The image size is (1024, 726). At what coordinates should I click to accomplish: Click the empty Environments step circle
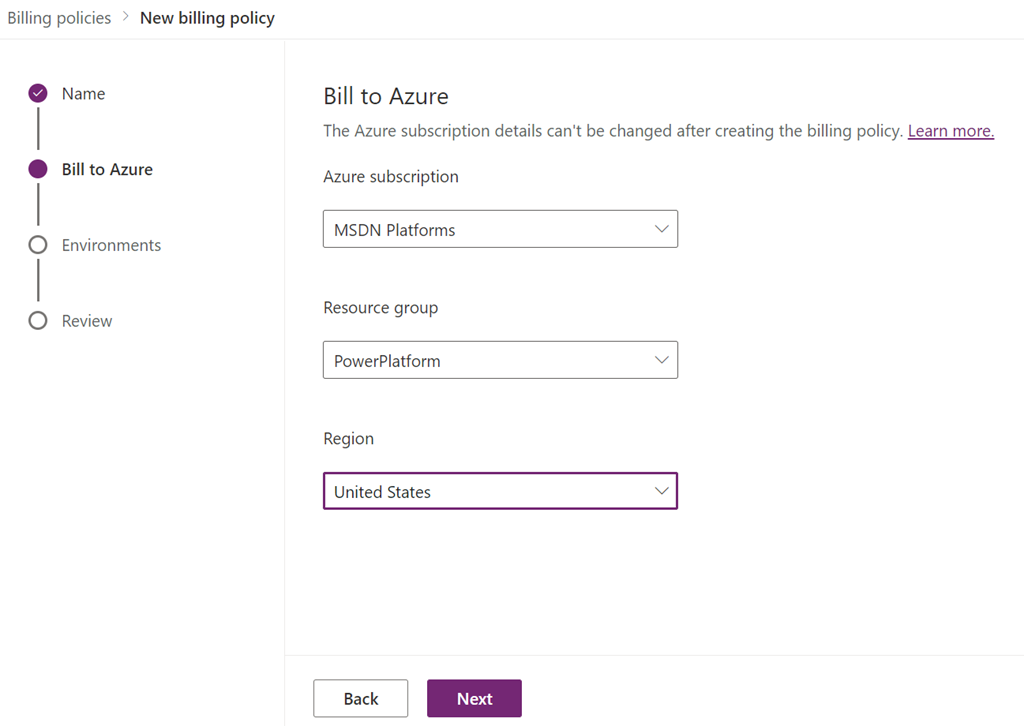click(38, 245)
